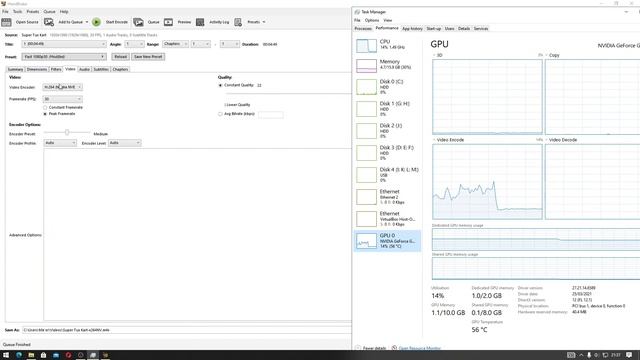Click the Save New Preset button

(148, 57)
